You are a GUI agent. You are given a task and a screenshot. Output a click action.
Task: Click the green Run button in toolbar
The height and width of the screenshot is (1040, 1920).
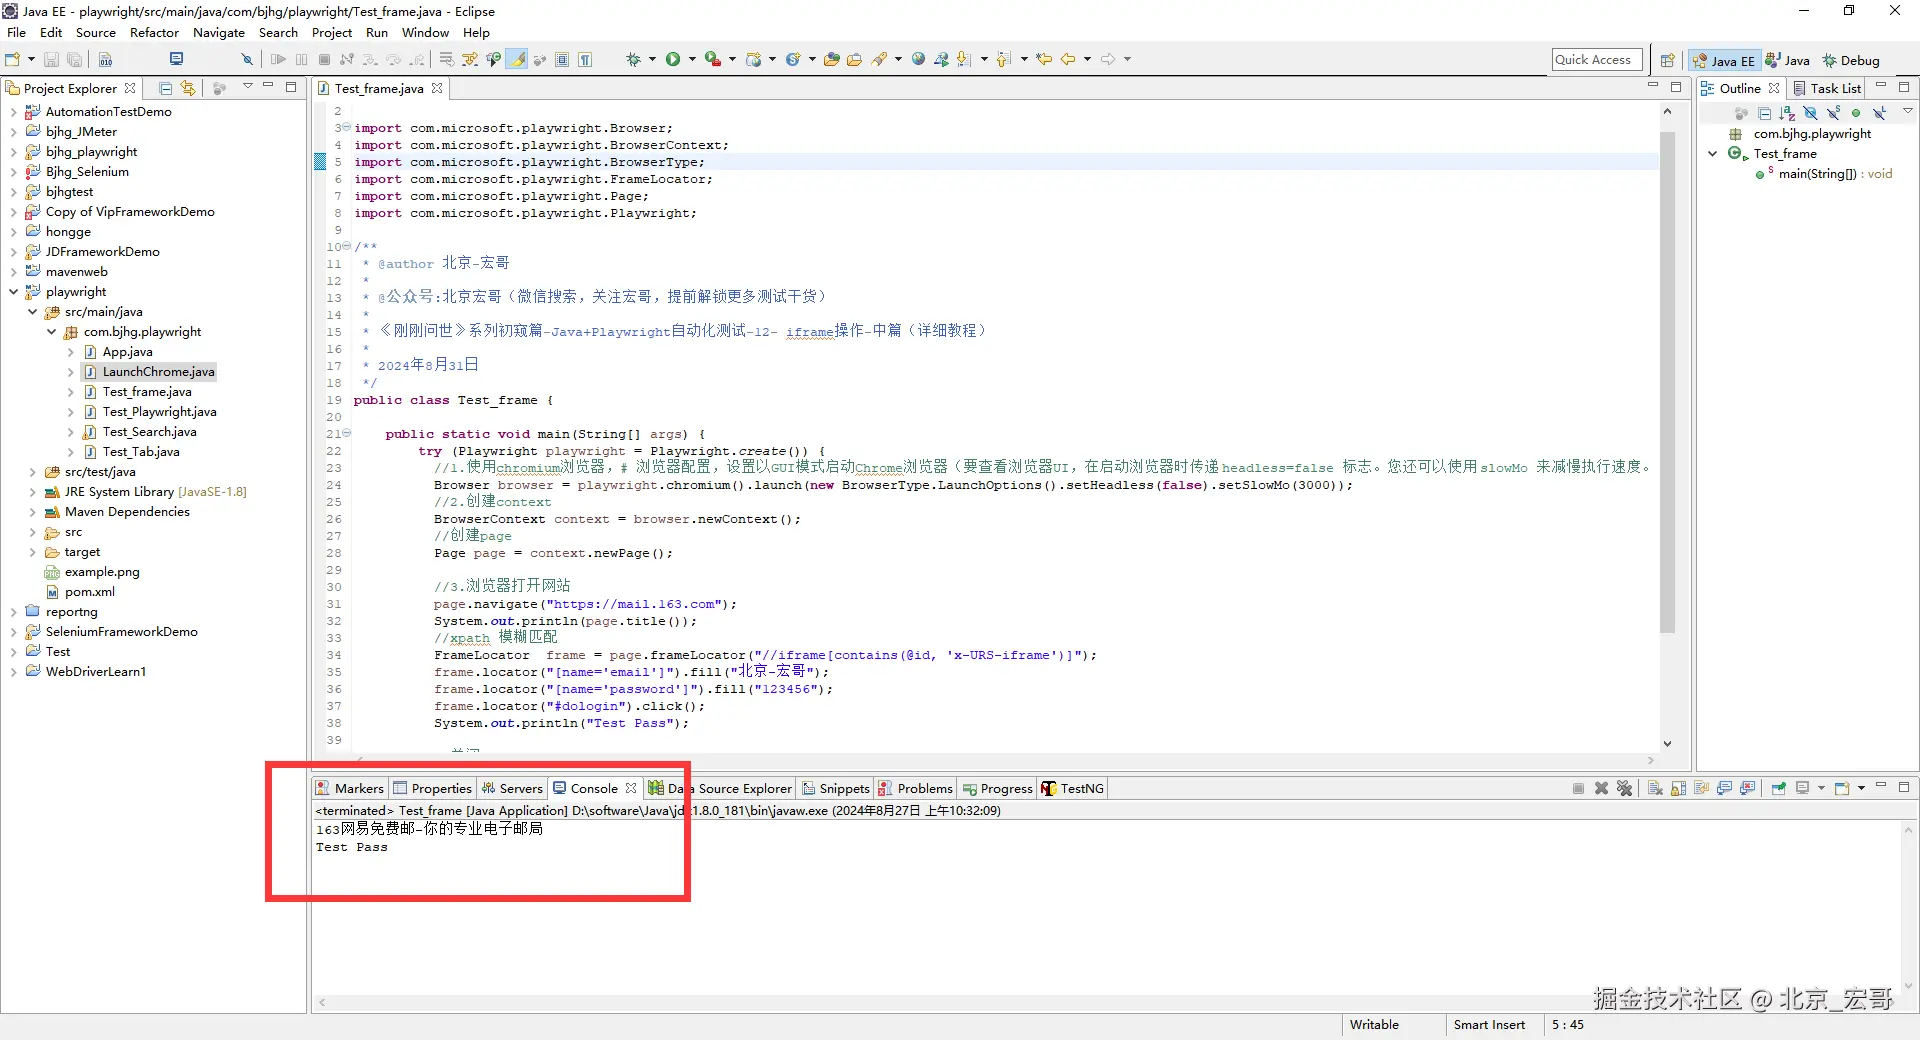(673, 59)
